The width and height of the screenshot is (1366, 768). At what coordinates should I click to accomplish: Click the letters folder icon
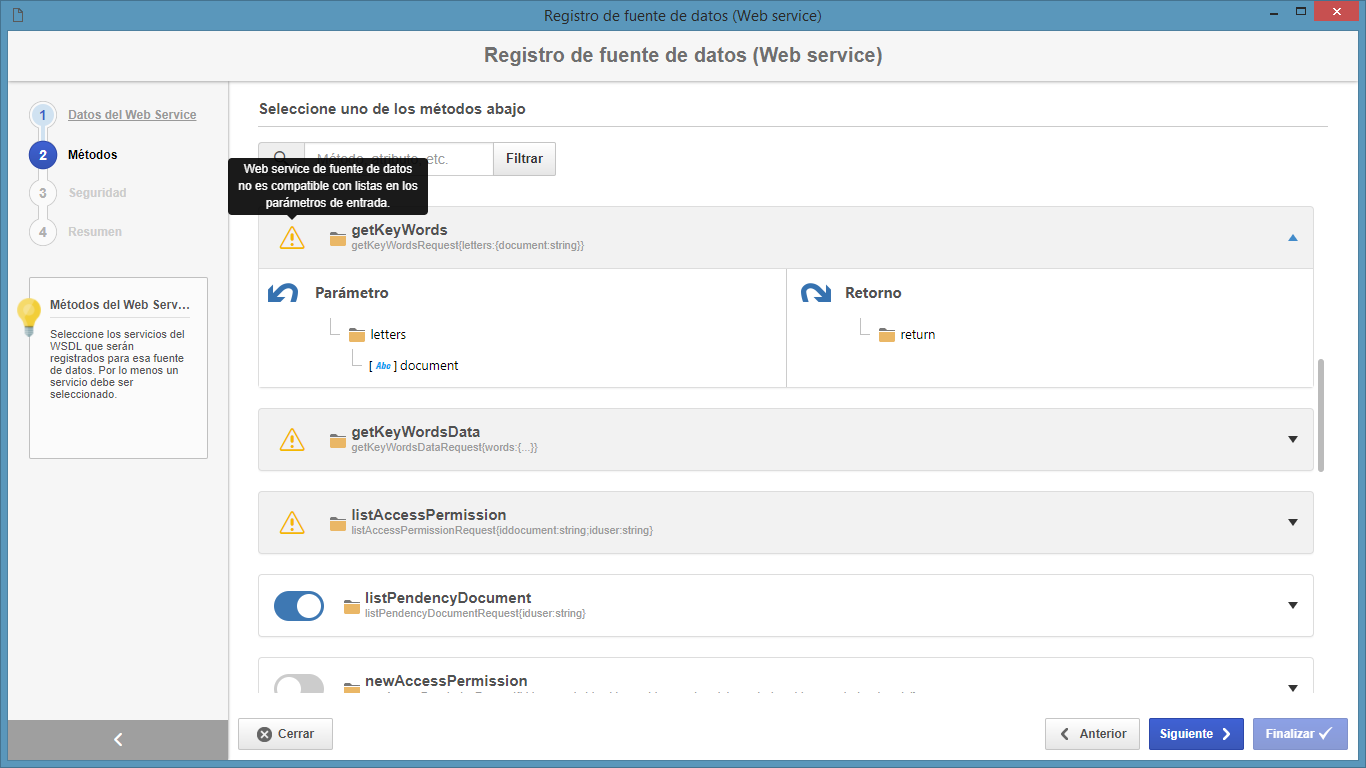[358, 334]
